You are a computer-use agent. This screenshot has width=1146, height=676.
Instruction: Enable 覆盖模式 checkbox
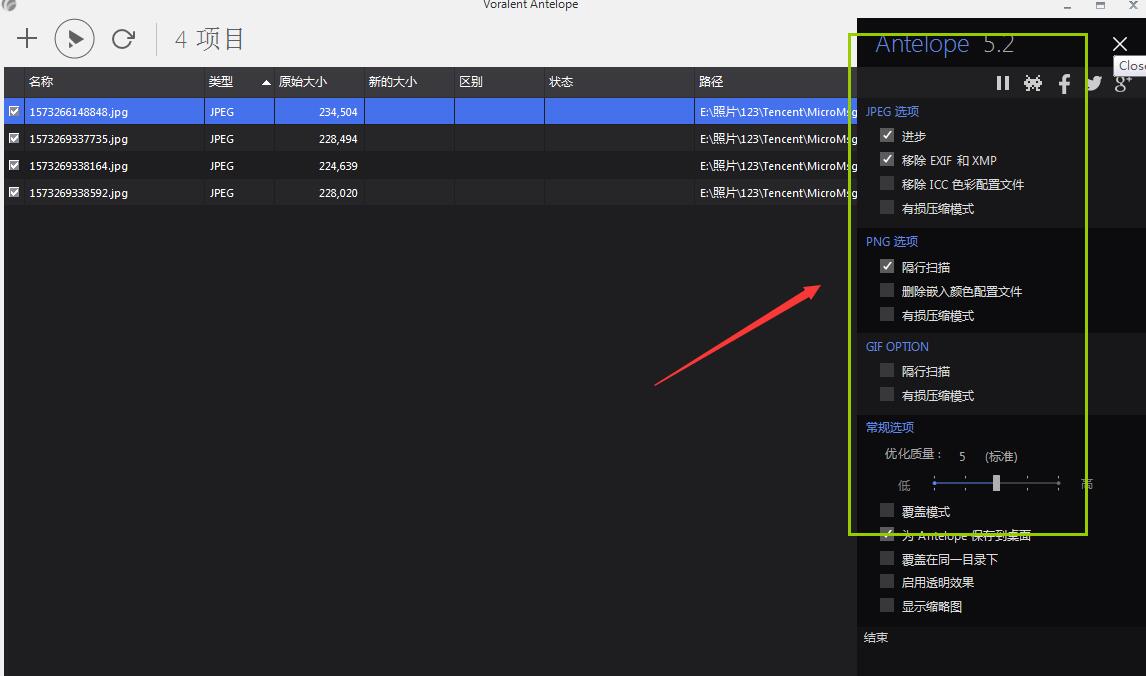pyautogui.click(x=887, y=510)
